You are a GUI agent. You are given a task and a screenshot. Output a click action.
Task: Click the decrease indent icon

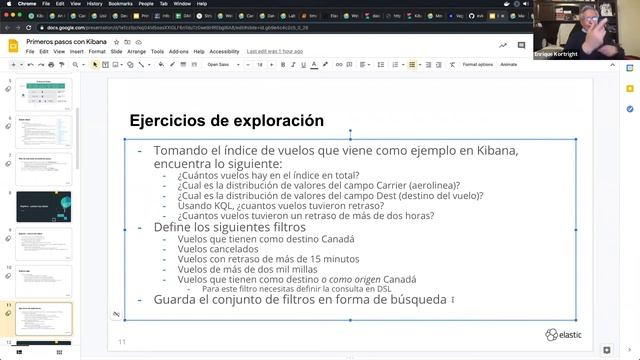click(x=428, y=64)
